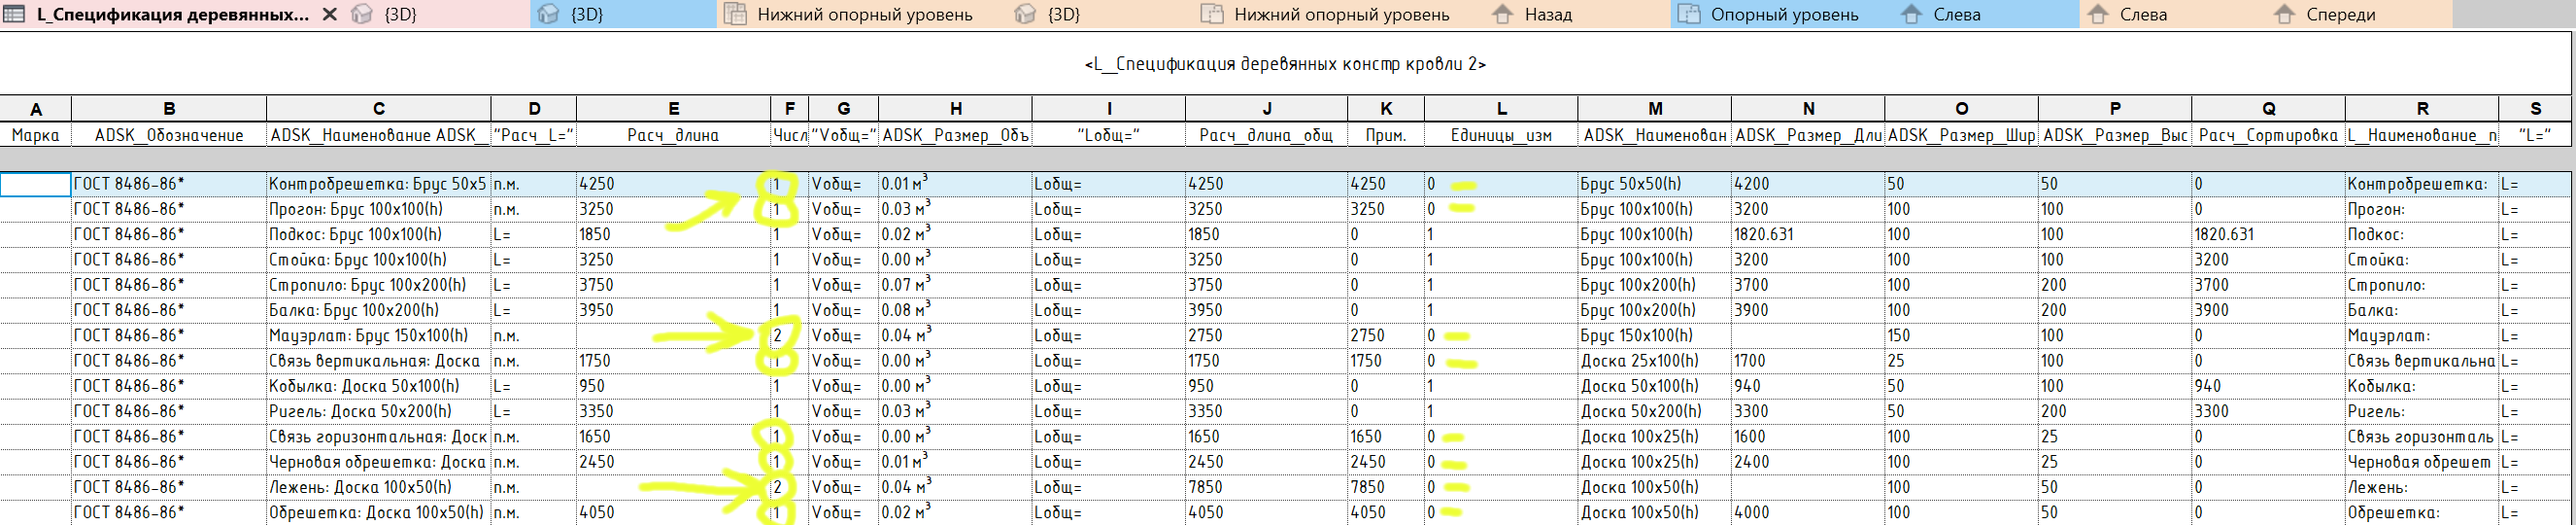
Task: Select the ADSK_Обозначение column header
Action: (x=169, y=135)
